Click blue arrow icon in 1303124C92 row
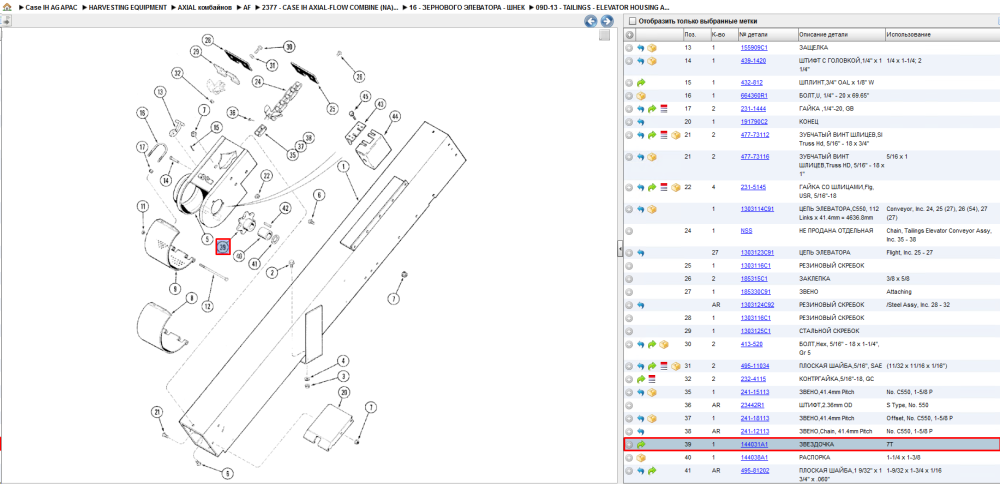Image resolution: width=1000 pixels, height=484 pixels. click(x=641, y=305)
